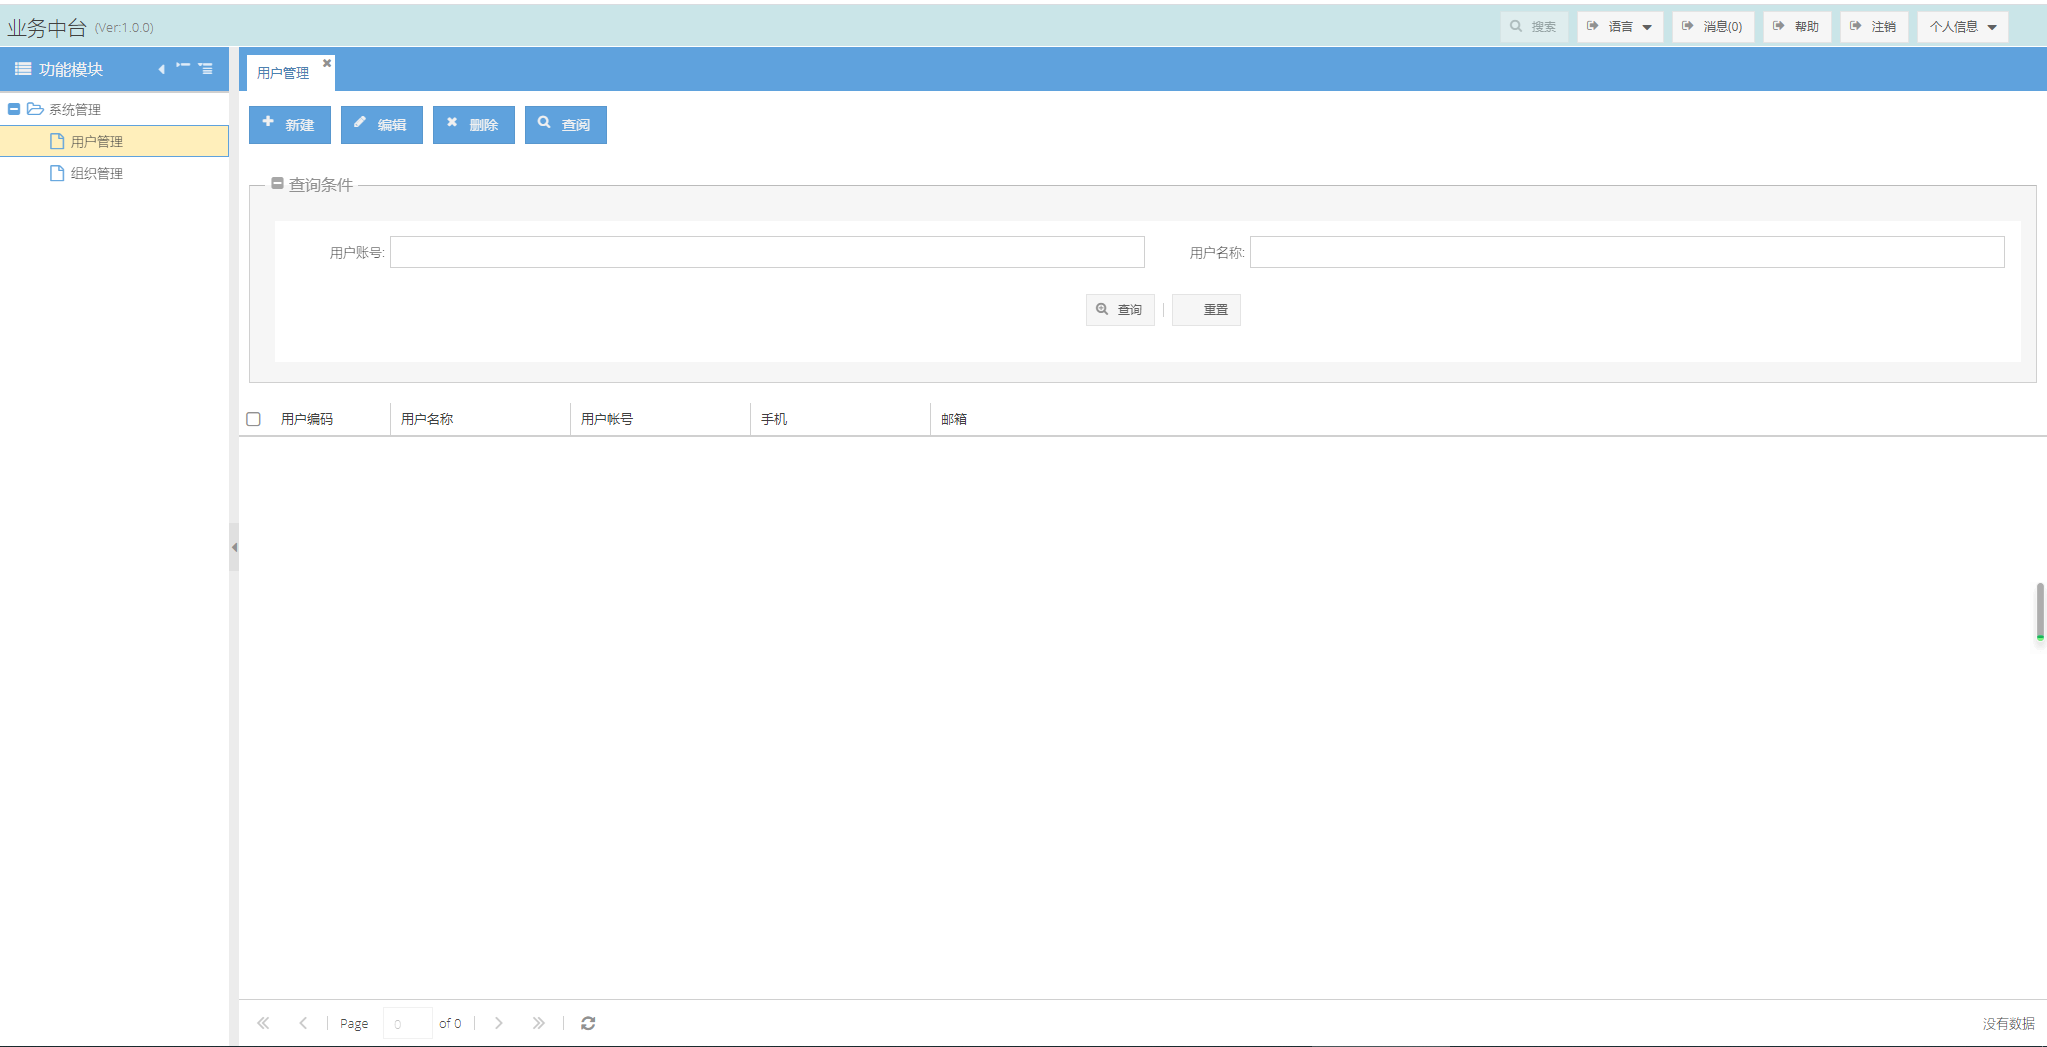Screen dimensions: 2047x1047
Task: Sort by 用户帐号 column header
Action: 660,419
